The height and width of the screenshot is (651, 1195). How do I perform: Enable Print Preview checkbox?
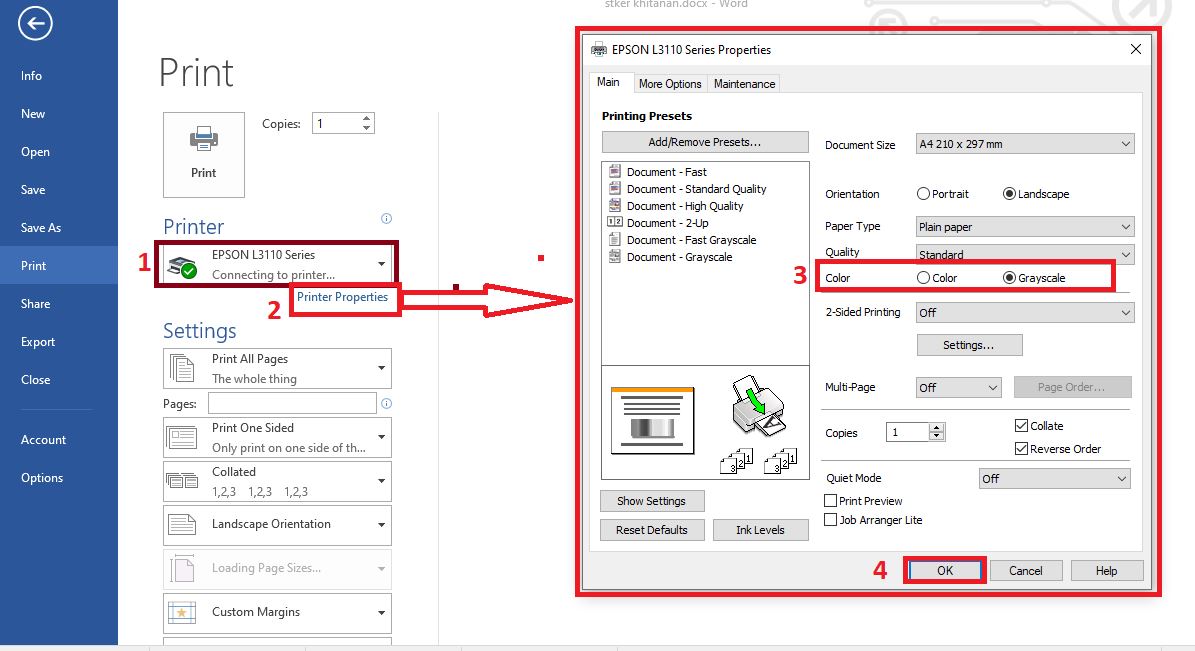831,501
